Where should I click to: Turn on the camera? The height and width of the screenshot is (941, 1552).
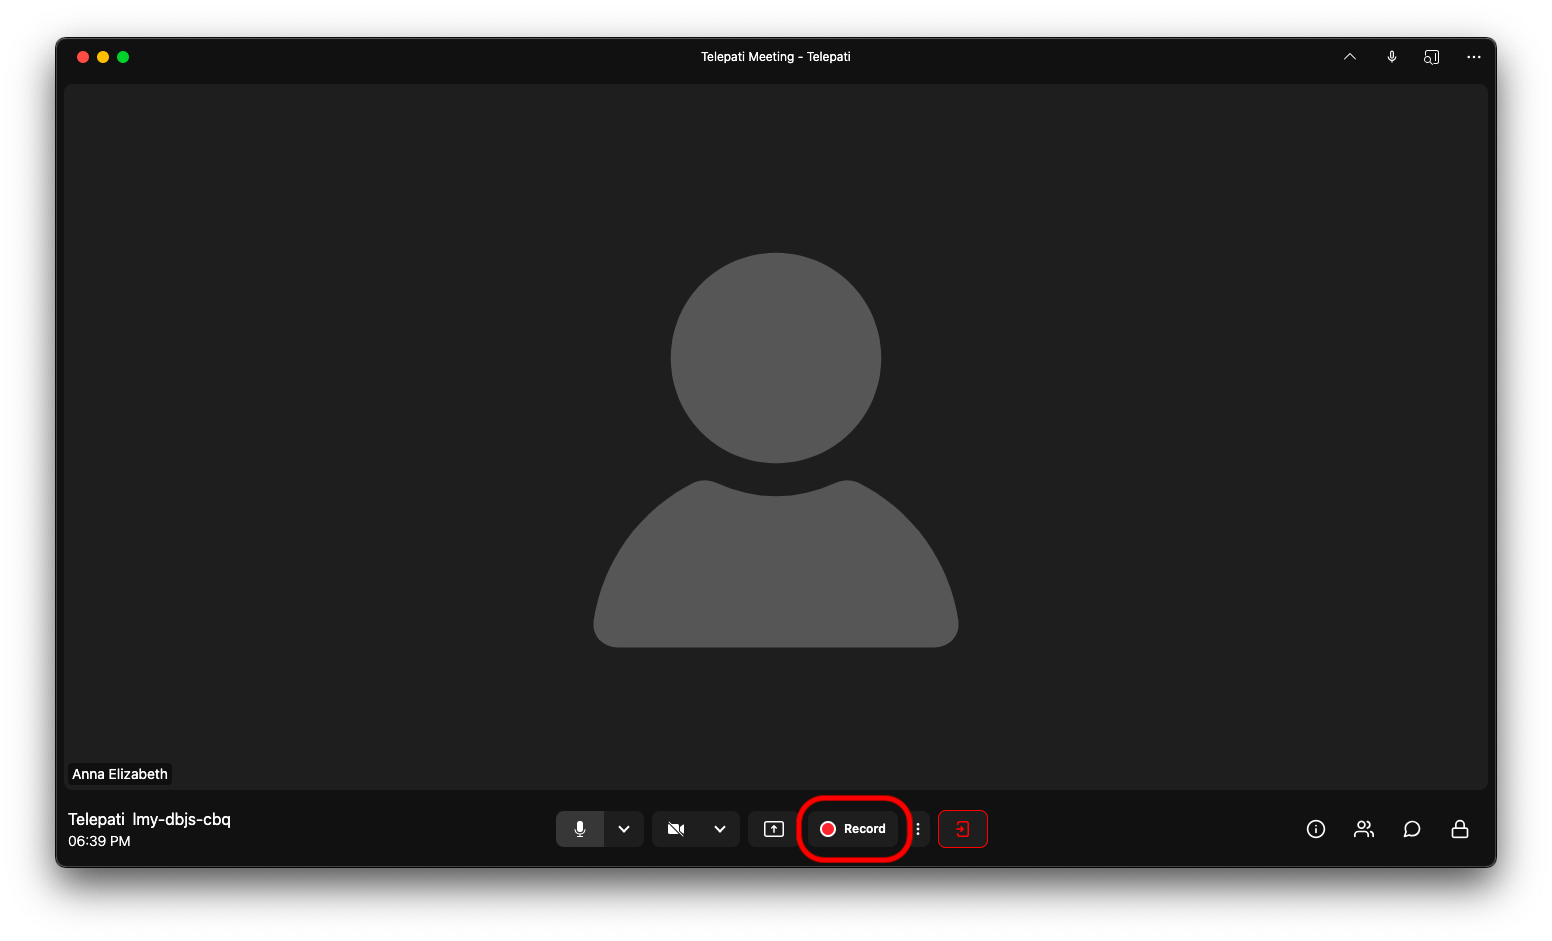(x=676, y=829)
